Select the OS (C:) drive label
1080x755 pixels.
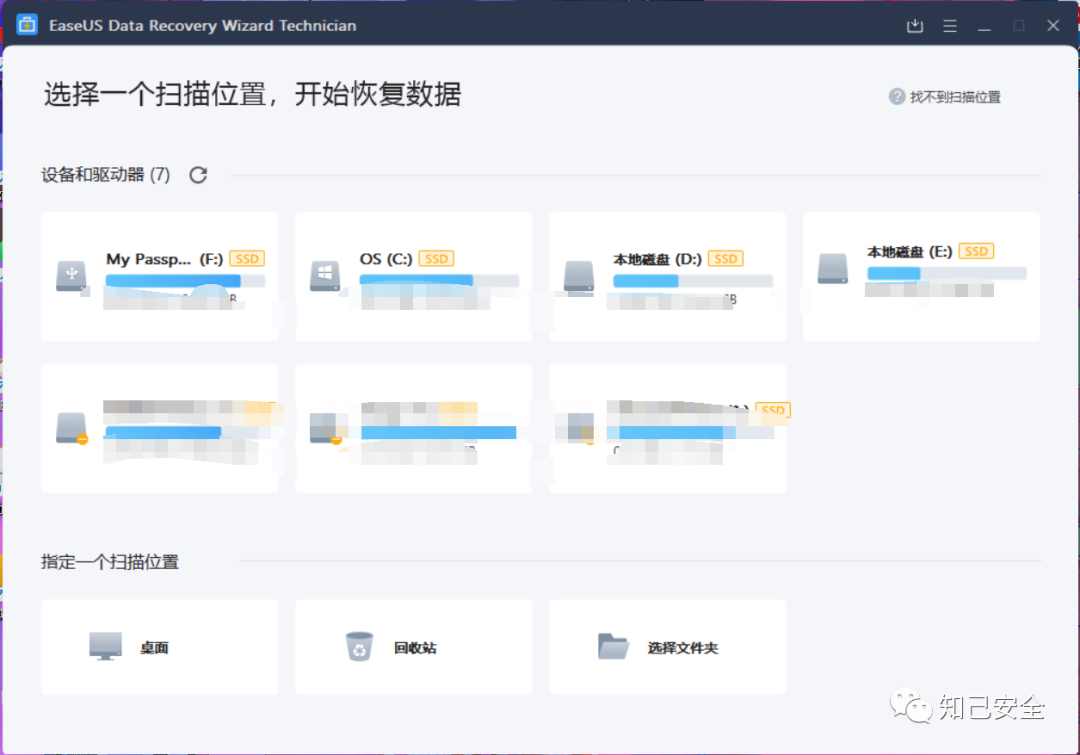386,259
